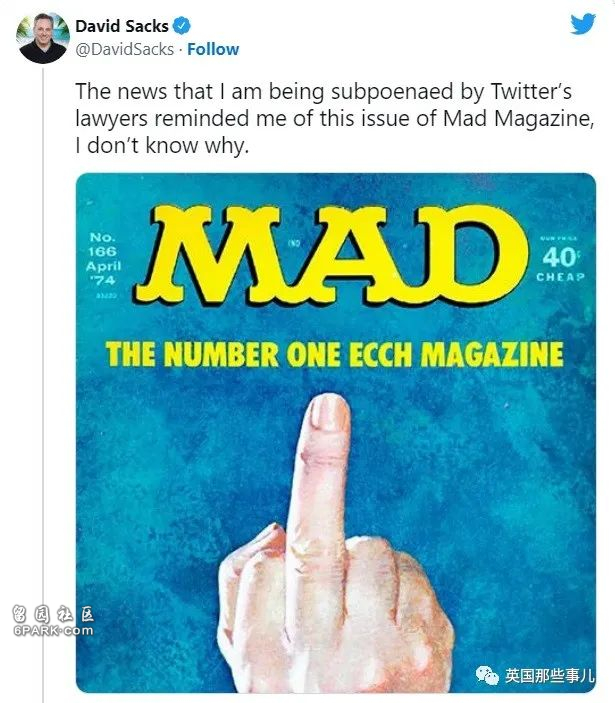Click the "THE NUMBER ONE ECCH MAGAZINE" tagline
The height and width of the screenshot is (703, 615).
334,354
